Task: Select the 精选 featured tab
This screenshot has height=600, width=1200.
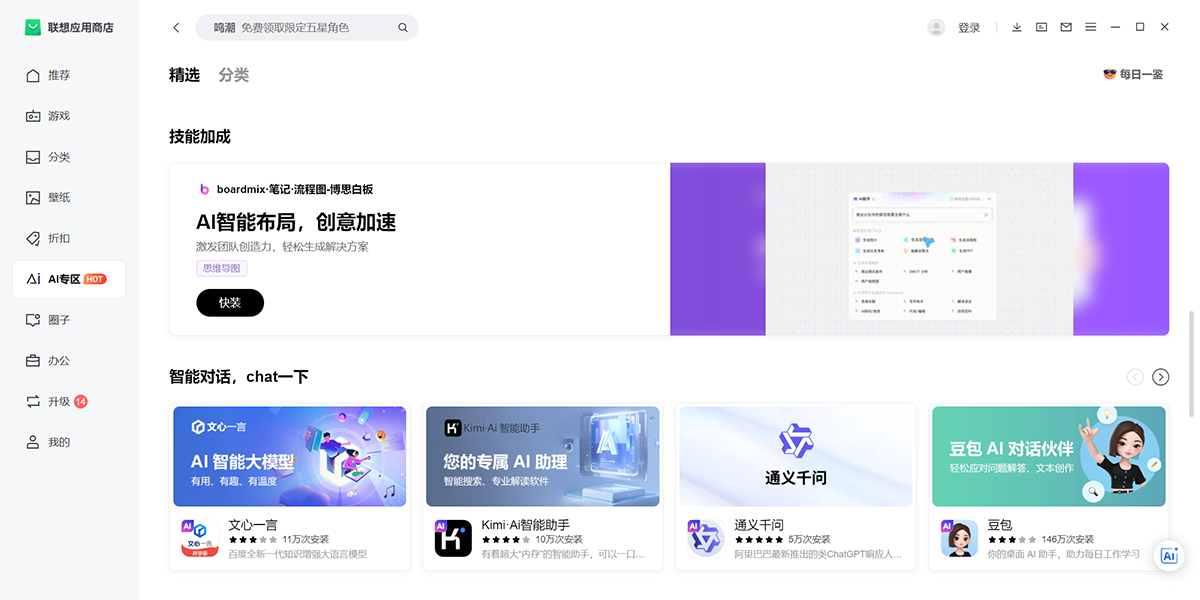Action: click(x=185, y=74)
